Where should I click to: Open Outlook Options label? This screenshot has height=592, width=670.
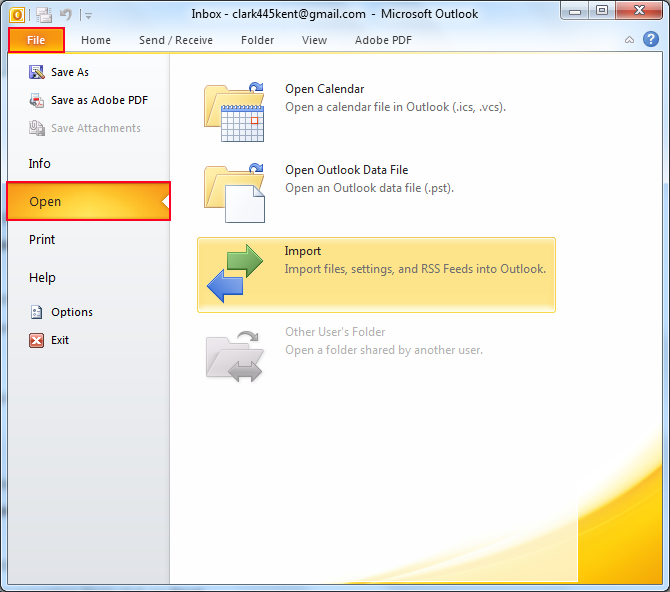click(x=72, y=312)
